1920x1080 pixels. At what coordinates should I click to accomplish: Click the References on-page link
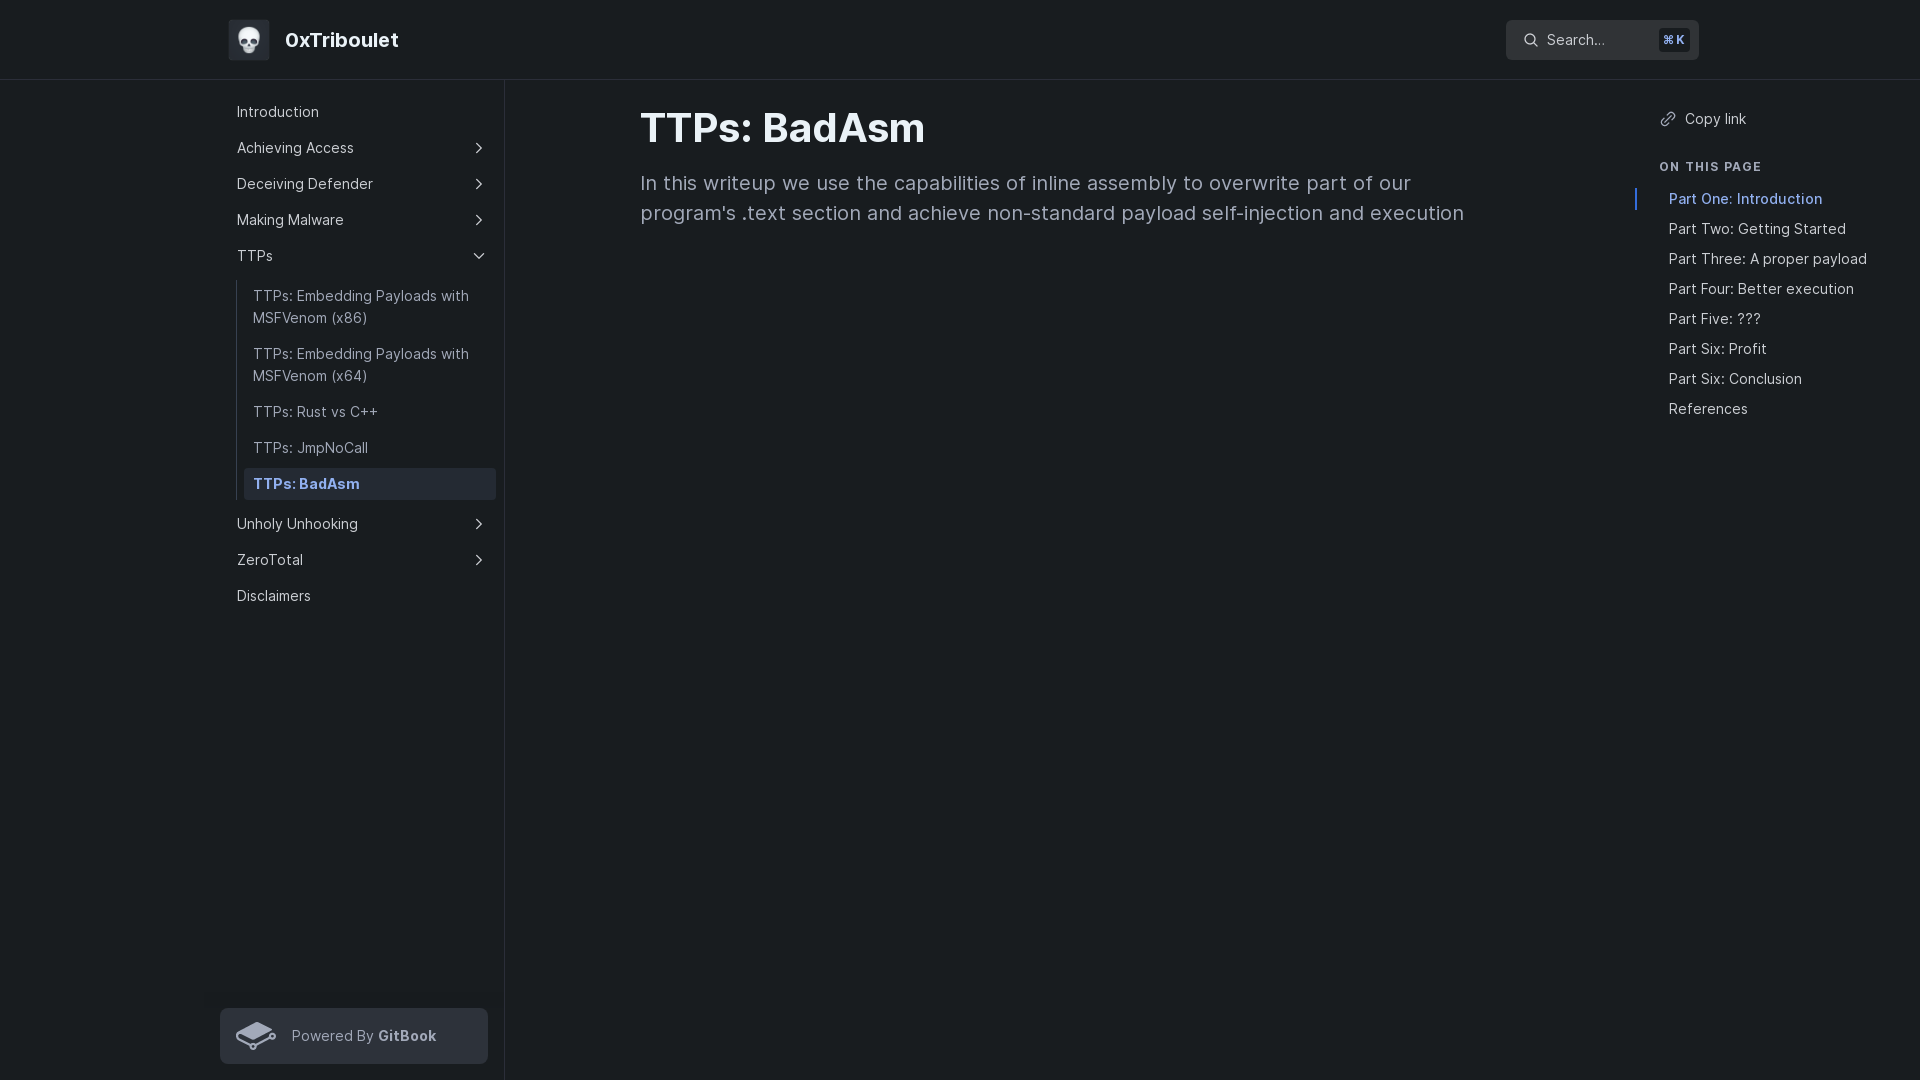point(1708,407)
